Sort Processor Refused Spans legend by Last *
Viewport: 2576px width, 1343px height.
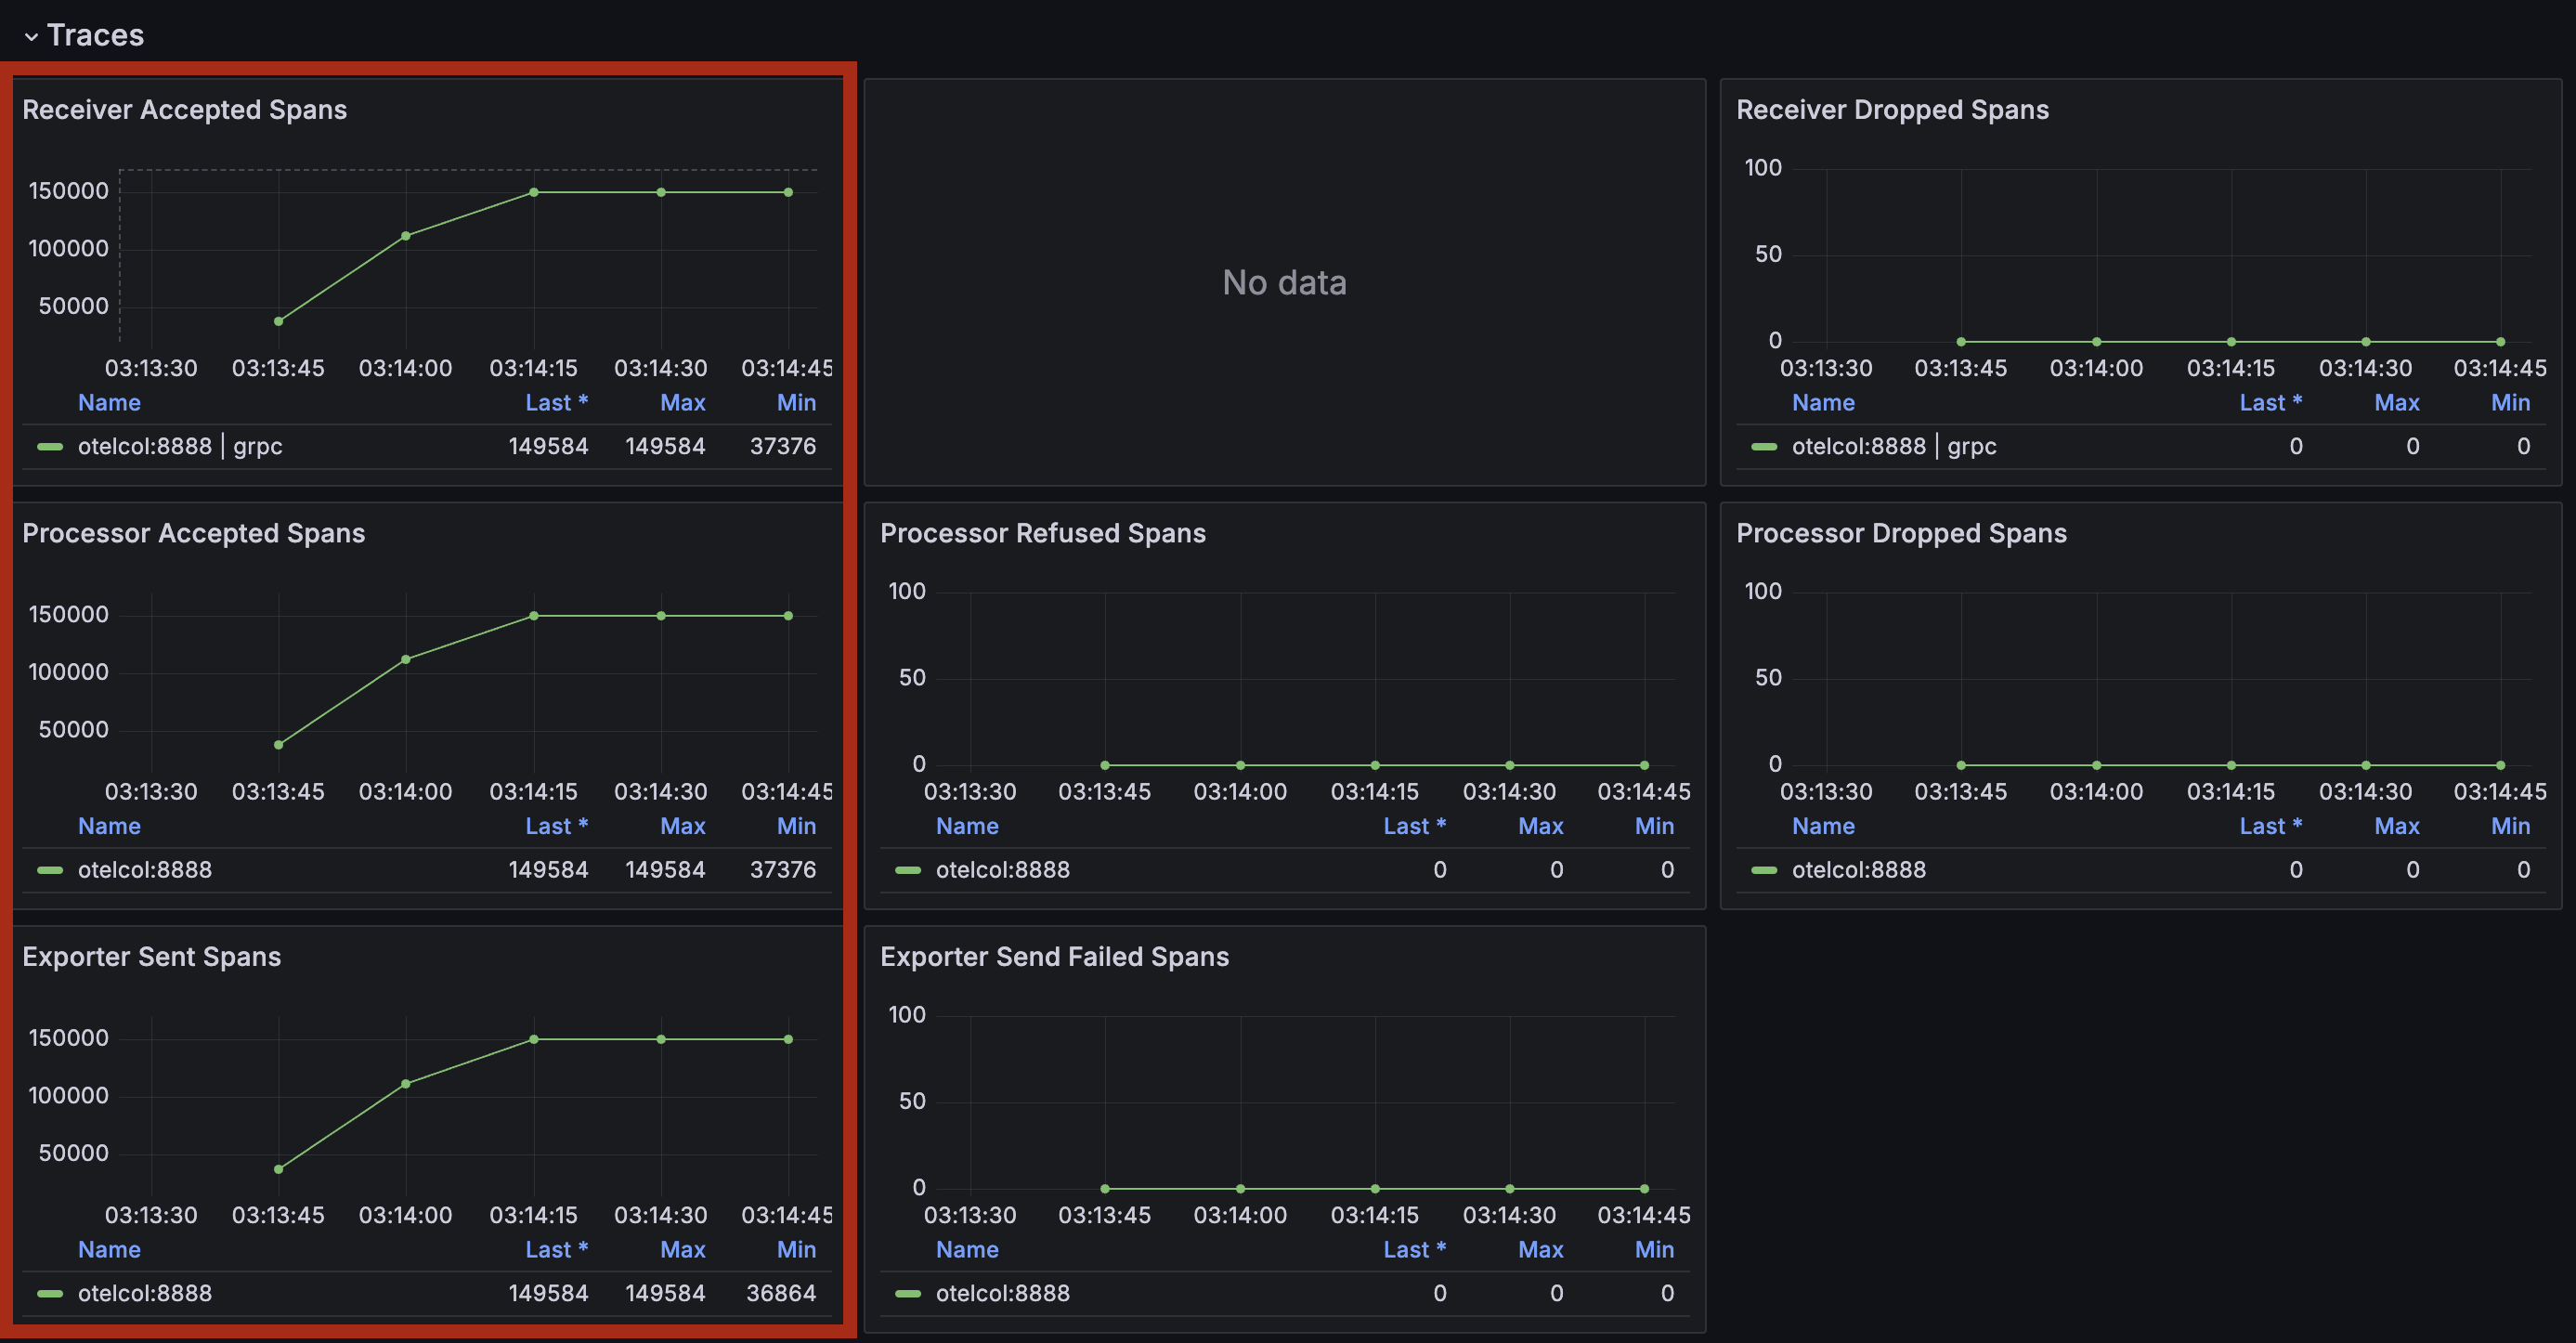pos(1415,826)
